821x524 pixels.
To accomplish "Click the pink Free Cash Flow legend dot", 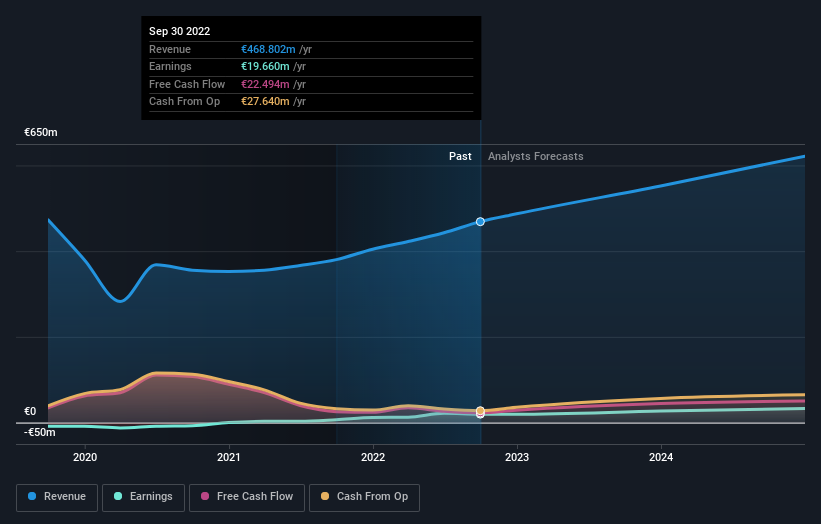I will pos(205,496).
